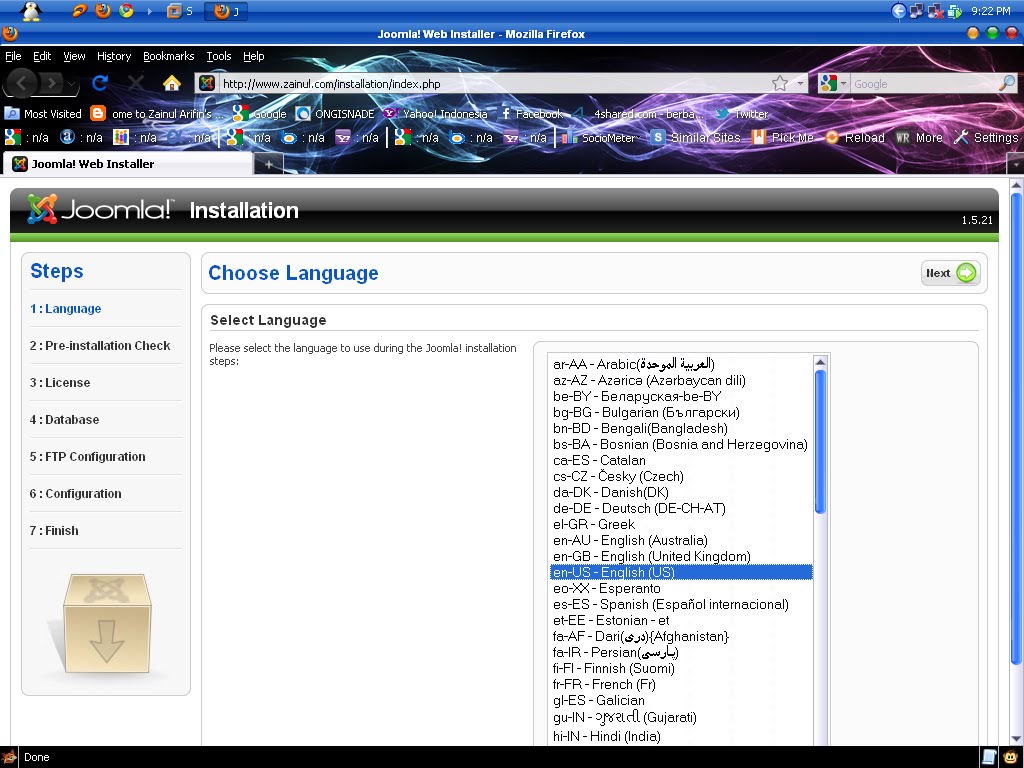The width and height of the screenshot is (1024, 768).
Task: Open the 4shared.com bookmark
Action: (x=639, y=114)
